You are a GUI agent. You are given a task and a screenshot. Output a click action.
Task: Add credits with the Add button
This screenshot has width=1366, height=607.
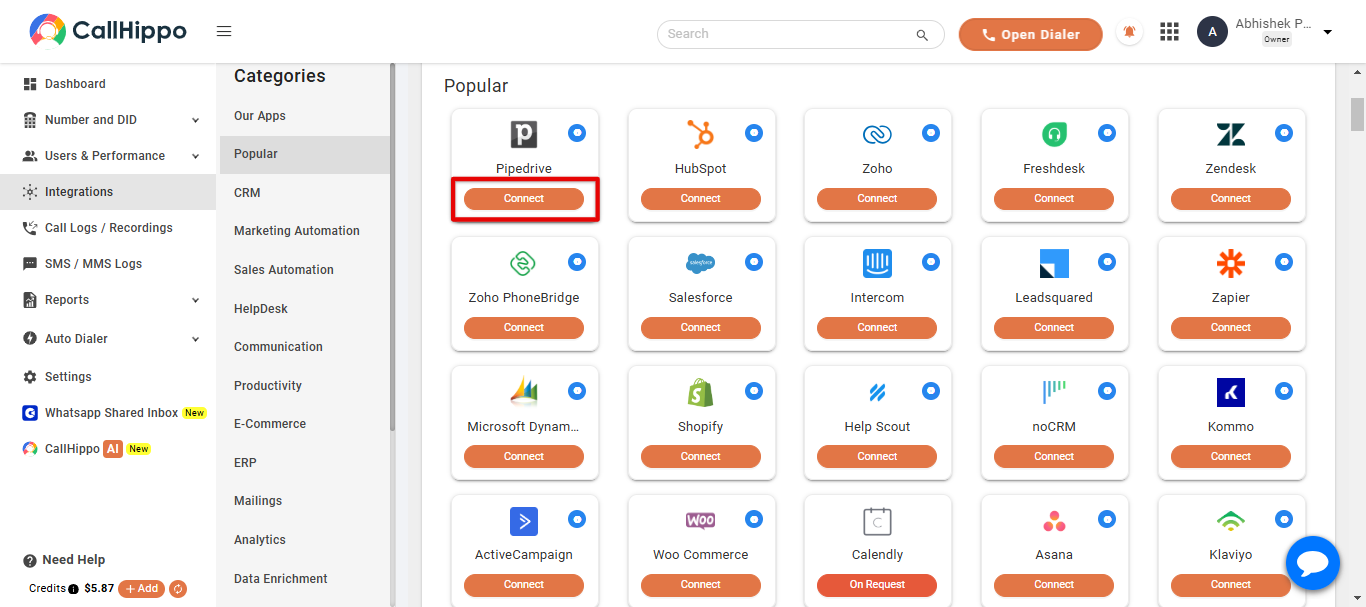[x=141, y=589]
